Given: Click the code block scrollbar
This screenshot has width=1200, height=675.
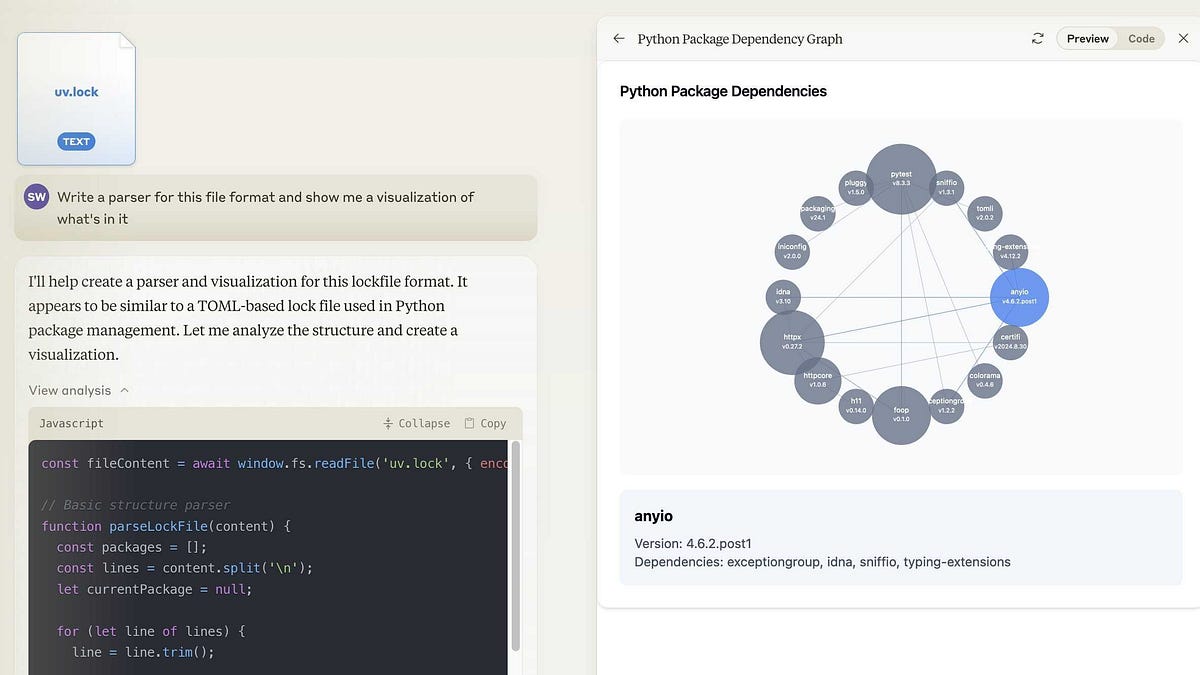Looking at the screenshot, I should (x=516, y=545).
